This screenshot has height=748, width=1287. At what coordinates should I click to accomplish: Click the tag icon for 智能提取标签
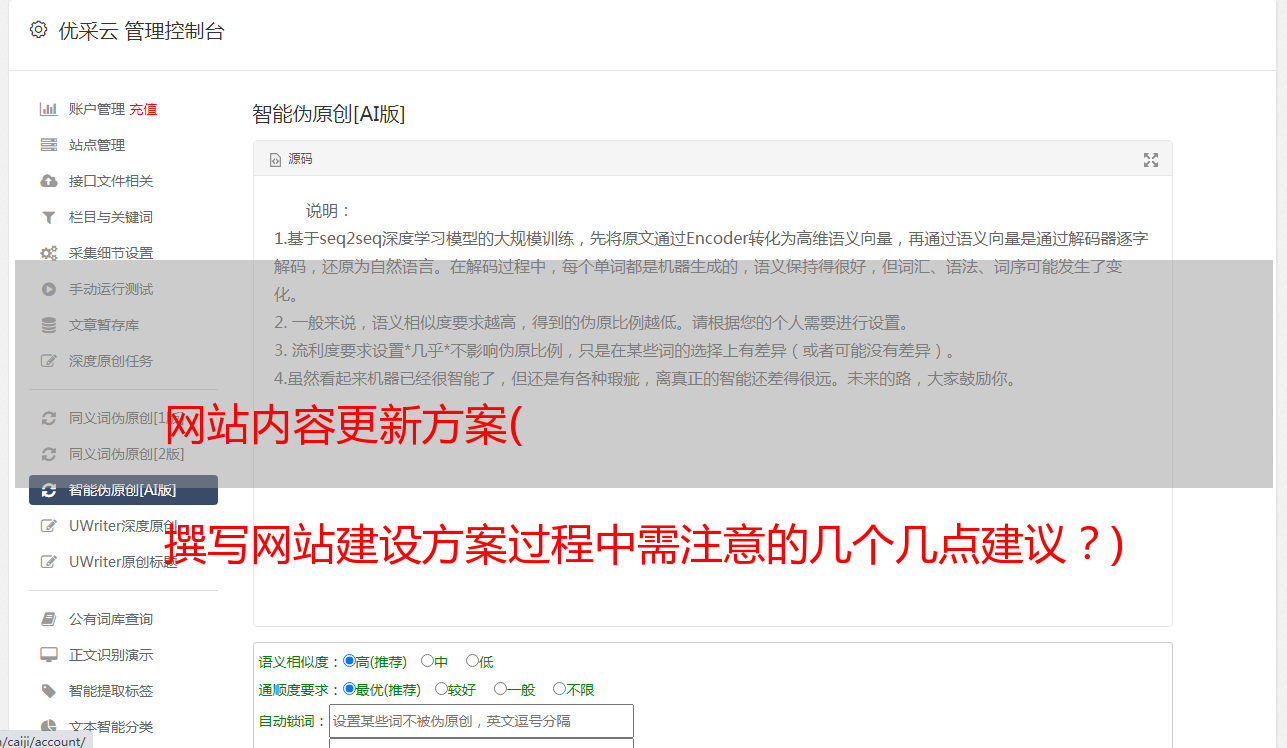pos(48,691)
